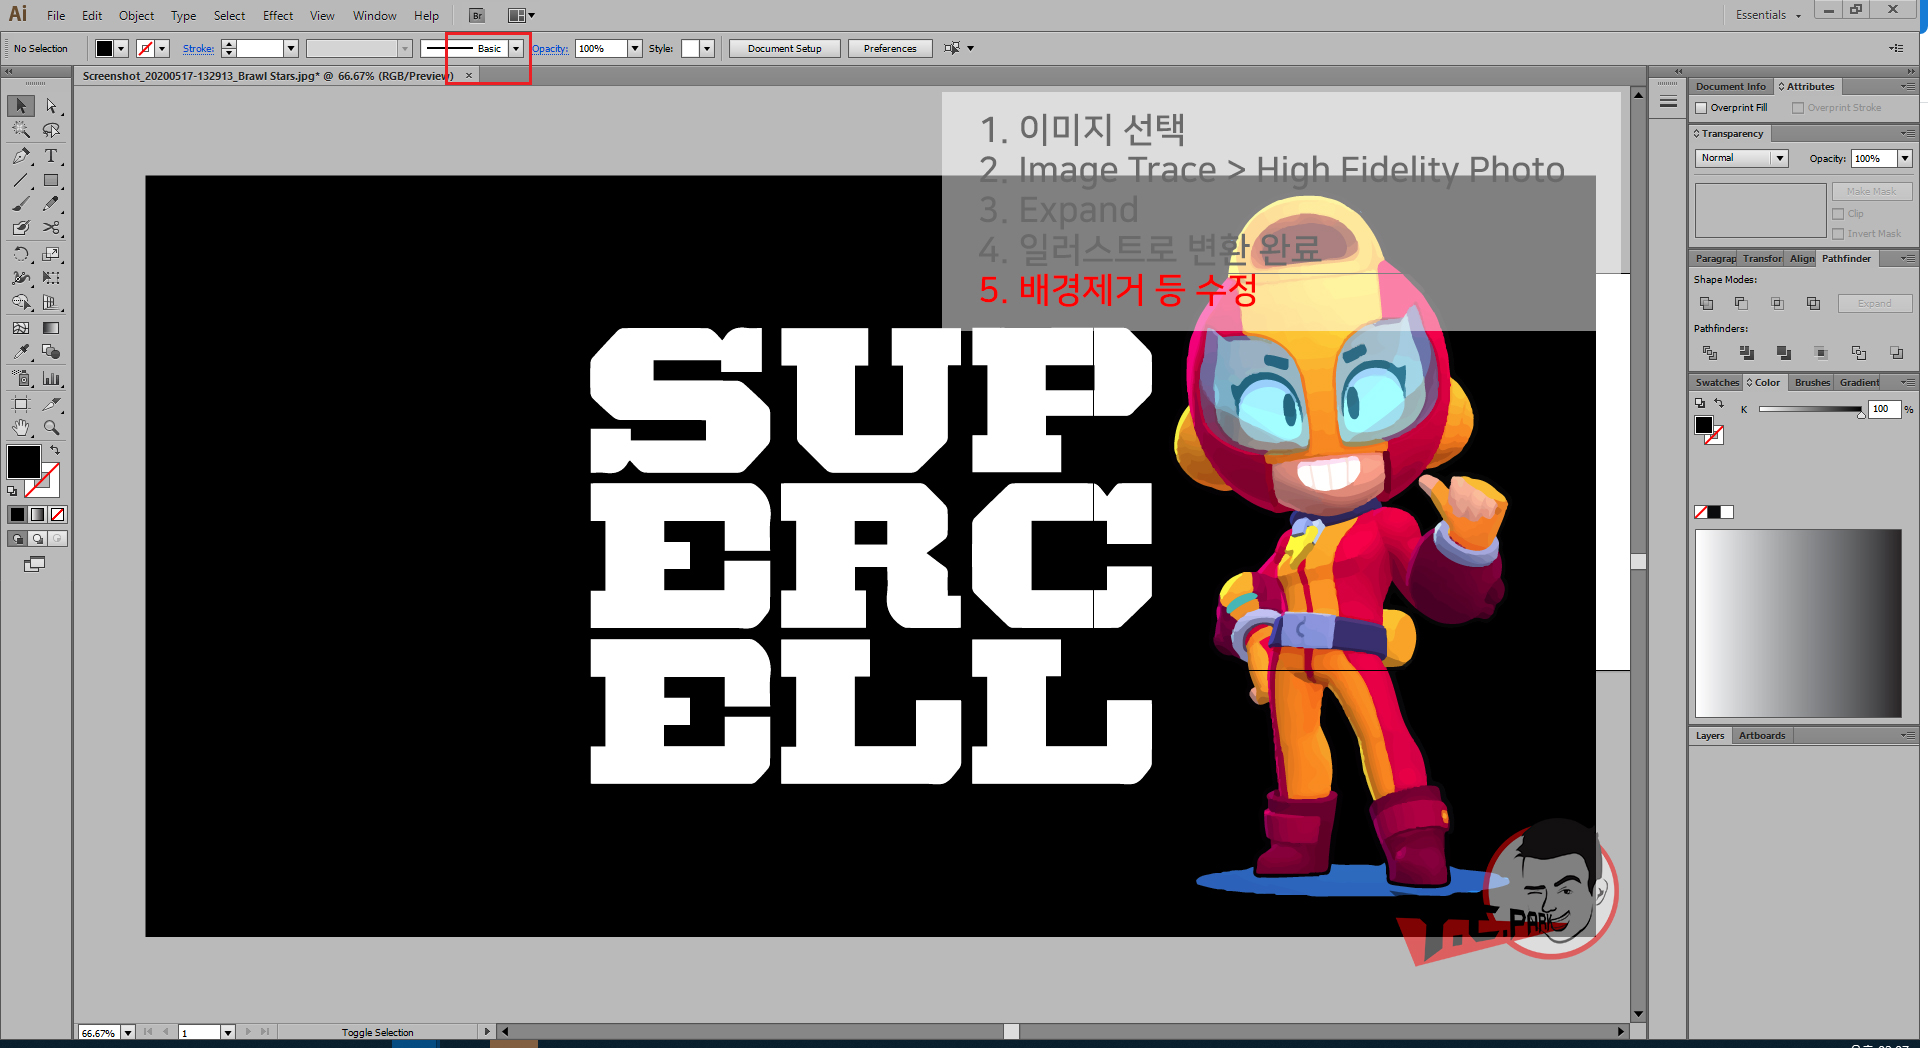Select the Direct Selection tool (white arrow)
This screenshot has width=1928, height=1048.
[51, 106]
